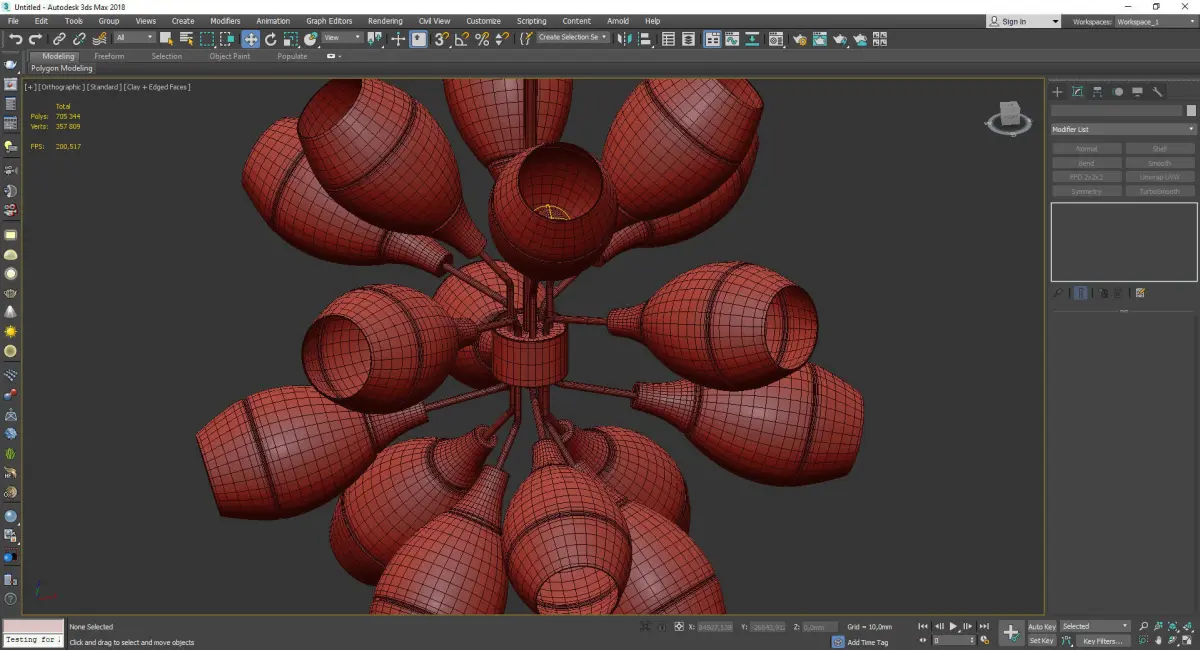Switch to the Hierarchy panel icon

coord(1098,92)
